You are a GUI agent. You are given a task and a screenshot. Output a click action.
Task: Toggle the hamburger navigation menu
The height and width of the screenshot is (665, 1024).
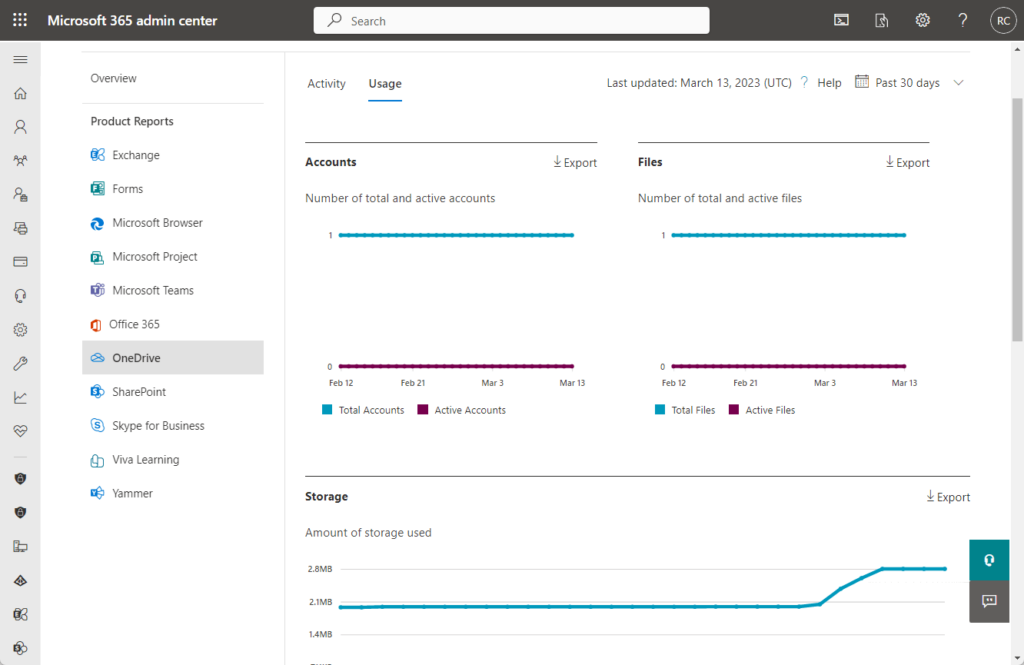pyautogui.click(x=20, y=59)
